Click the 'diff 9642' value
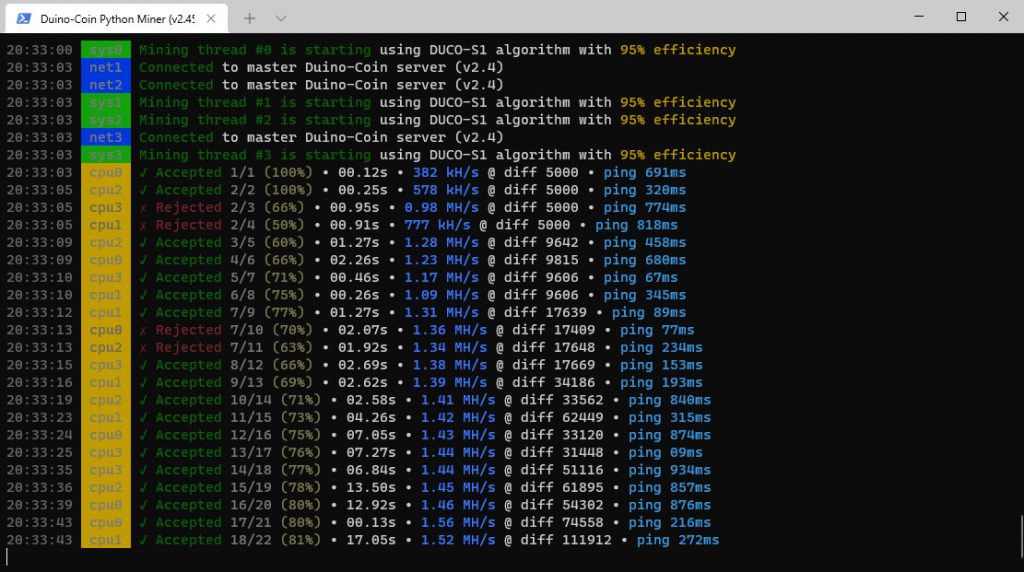This screenshot has height=572, width=1024. tap(541, 242)
